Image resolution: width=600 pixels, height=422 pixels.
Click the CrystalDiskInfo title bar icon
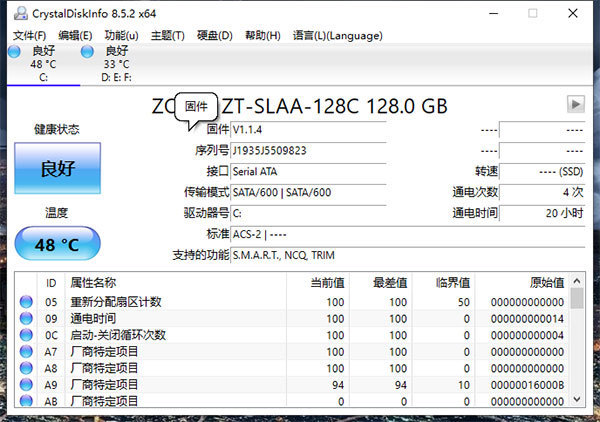21,13
